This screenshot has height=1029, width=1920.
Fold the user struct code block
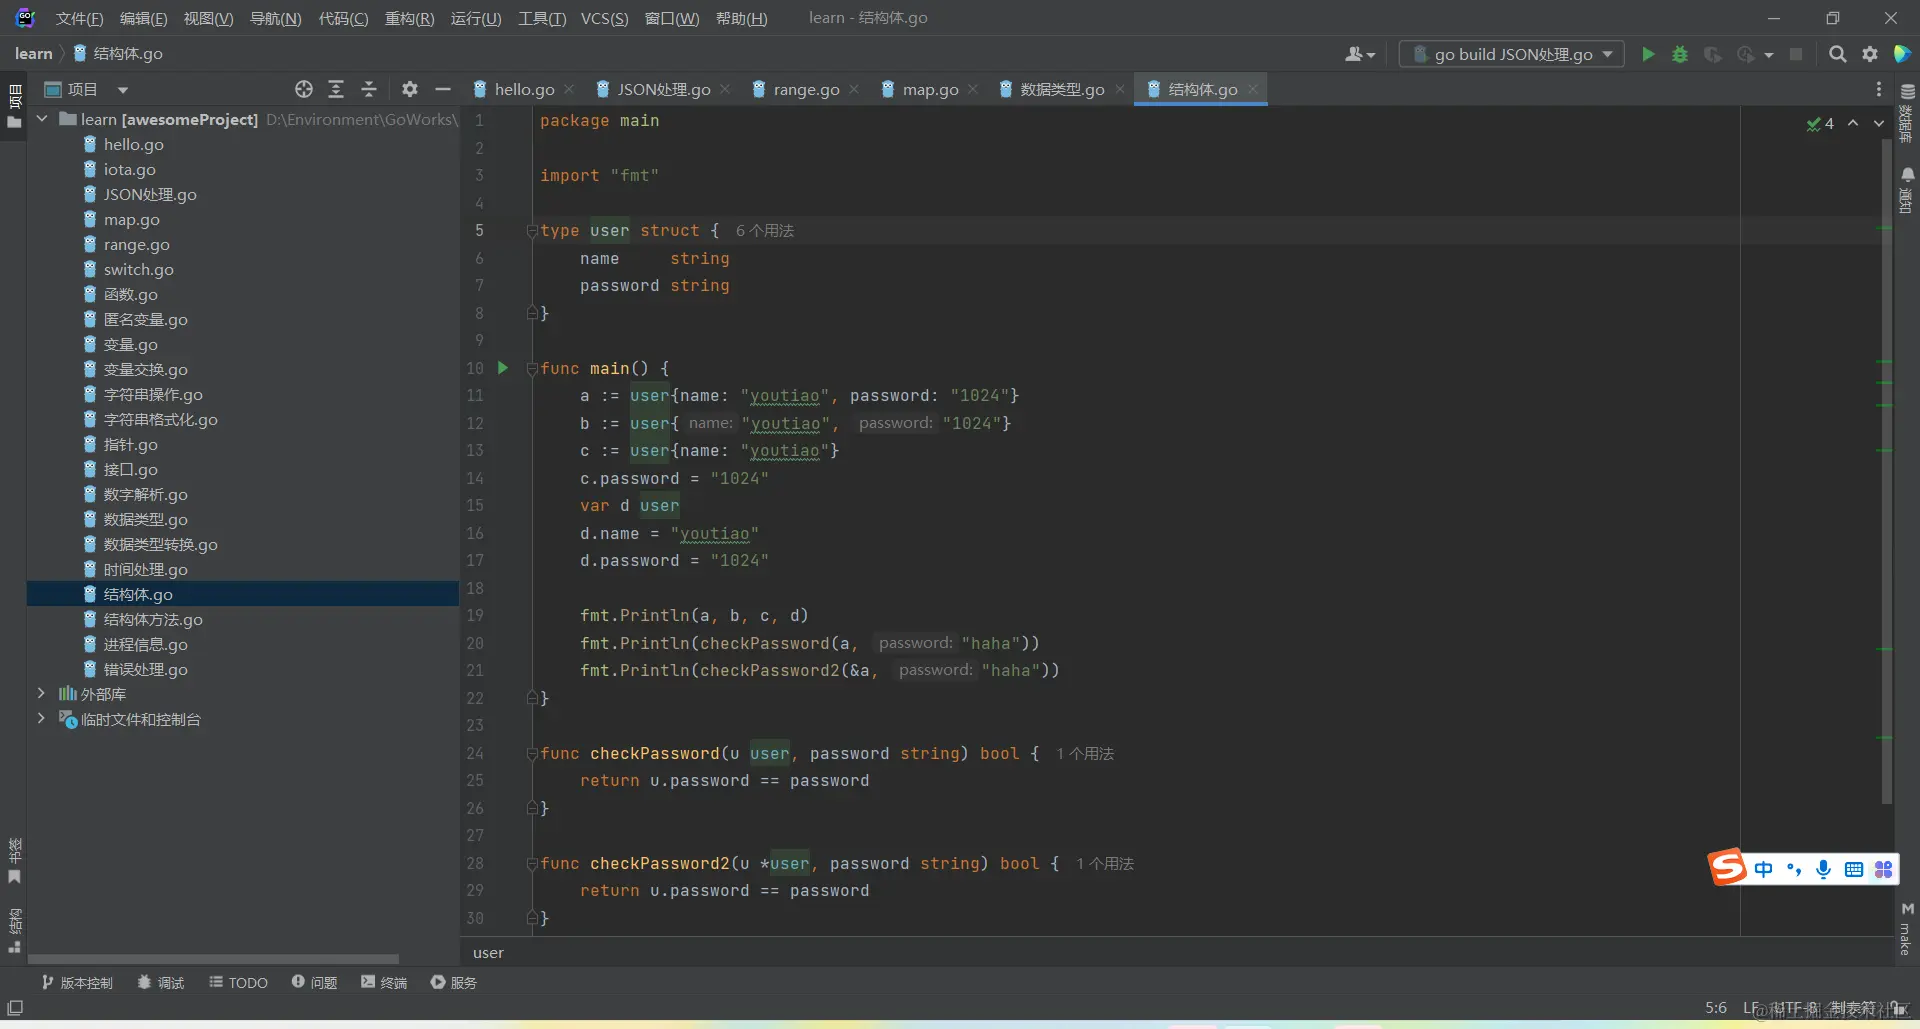coord(532,231)
